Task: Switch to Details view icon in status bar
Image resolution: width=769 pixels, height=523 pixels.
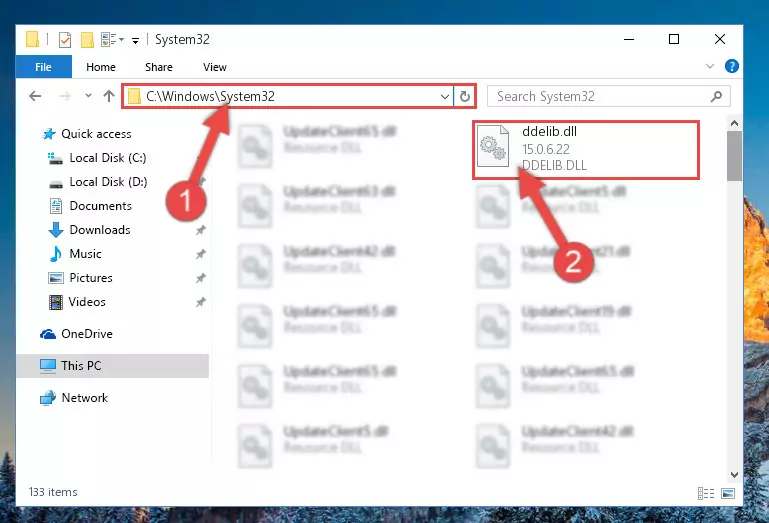Action: (706, 493)
